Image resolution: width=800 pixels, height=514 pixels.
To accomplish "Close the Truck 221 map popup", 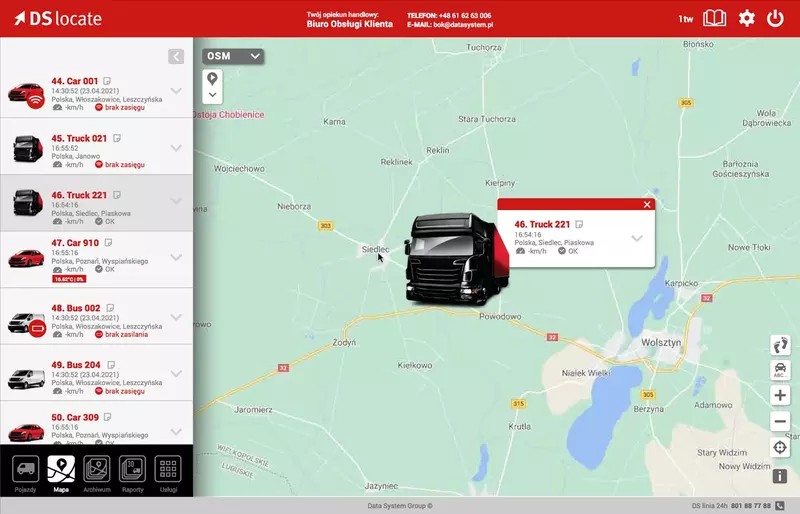I will click(x=647, y=204).
